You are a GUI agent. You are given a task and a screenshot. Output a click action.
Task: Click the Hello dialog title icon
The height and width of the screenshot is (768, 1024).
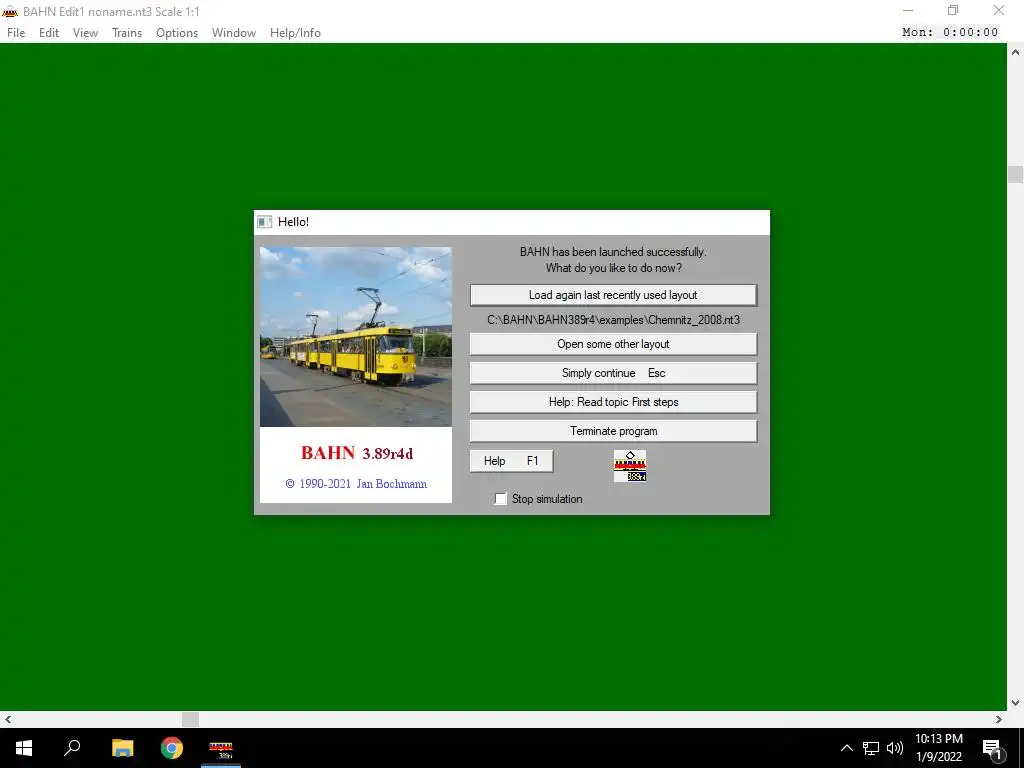coord(264,222)
